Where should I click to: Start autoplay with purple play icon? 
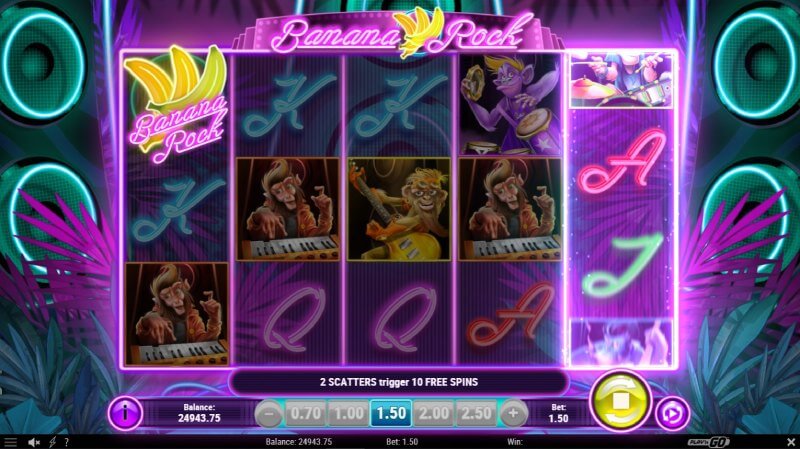coord(672,414)
